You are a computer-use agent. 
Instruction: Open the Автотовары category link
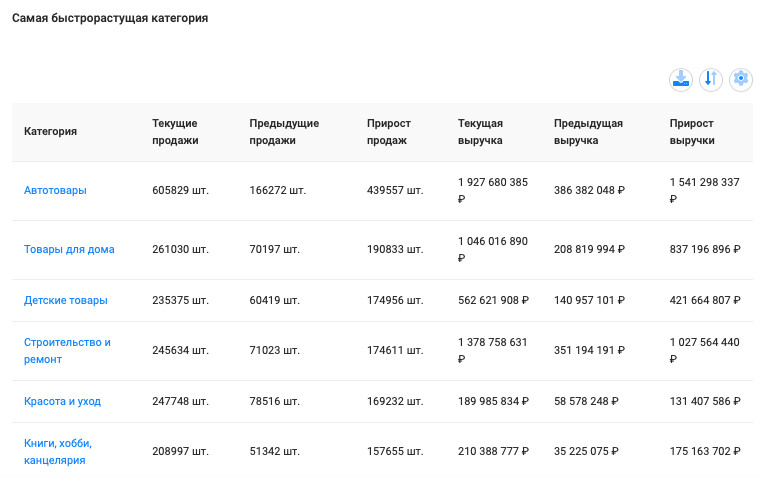pyautogui.click(x=55, y=190)
